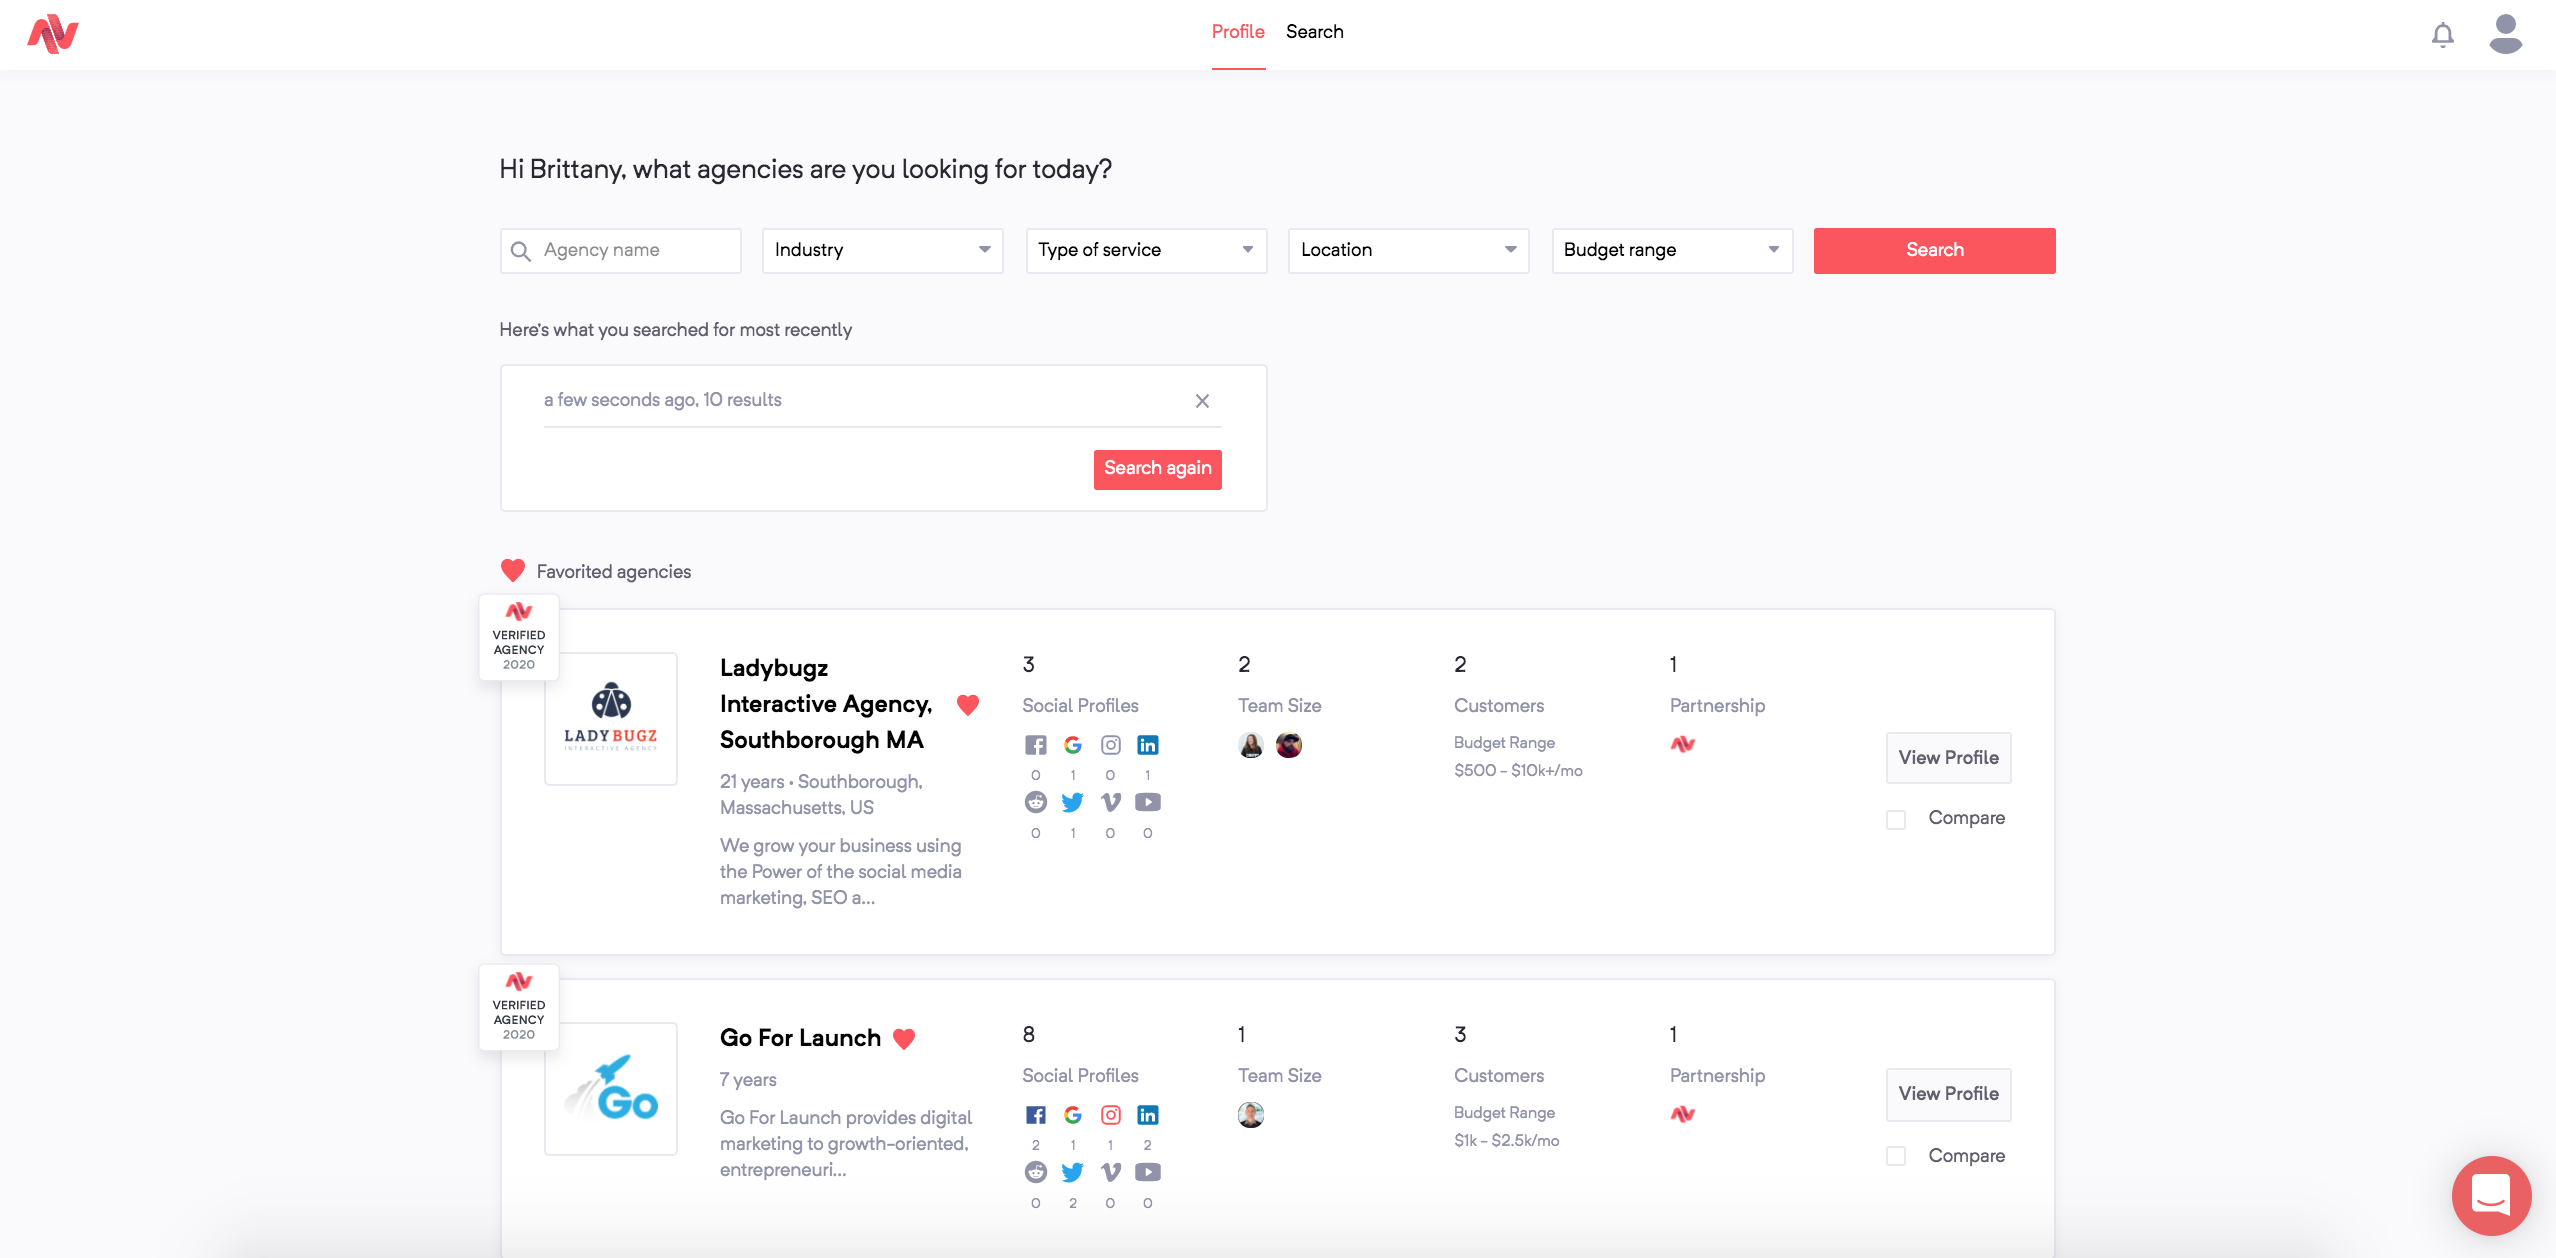Open Ladybugz Reddit profile icon
This screenshot has height=1258, width=2556.
click(1036, 802)
